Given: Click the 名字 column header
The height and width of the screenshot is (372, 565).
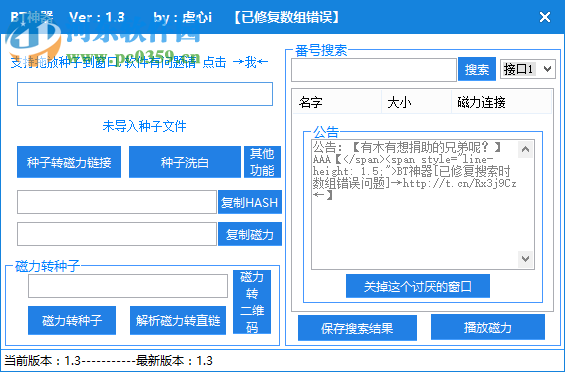Looking at the screenshot, I should [x=337, y=103].
